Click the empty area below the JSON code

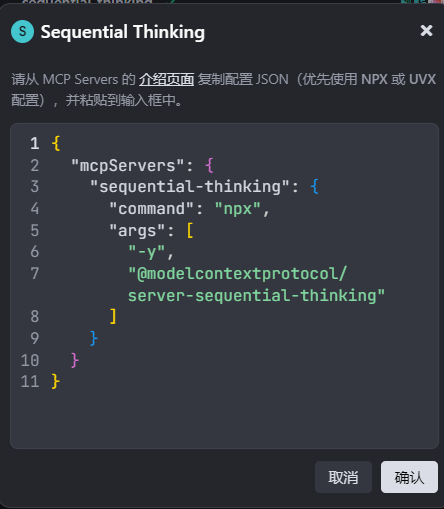coord(224,420)
